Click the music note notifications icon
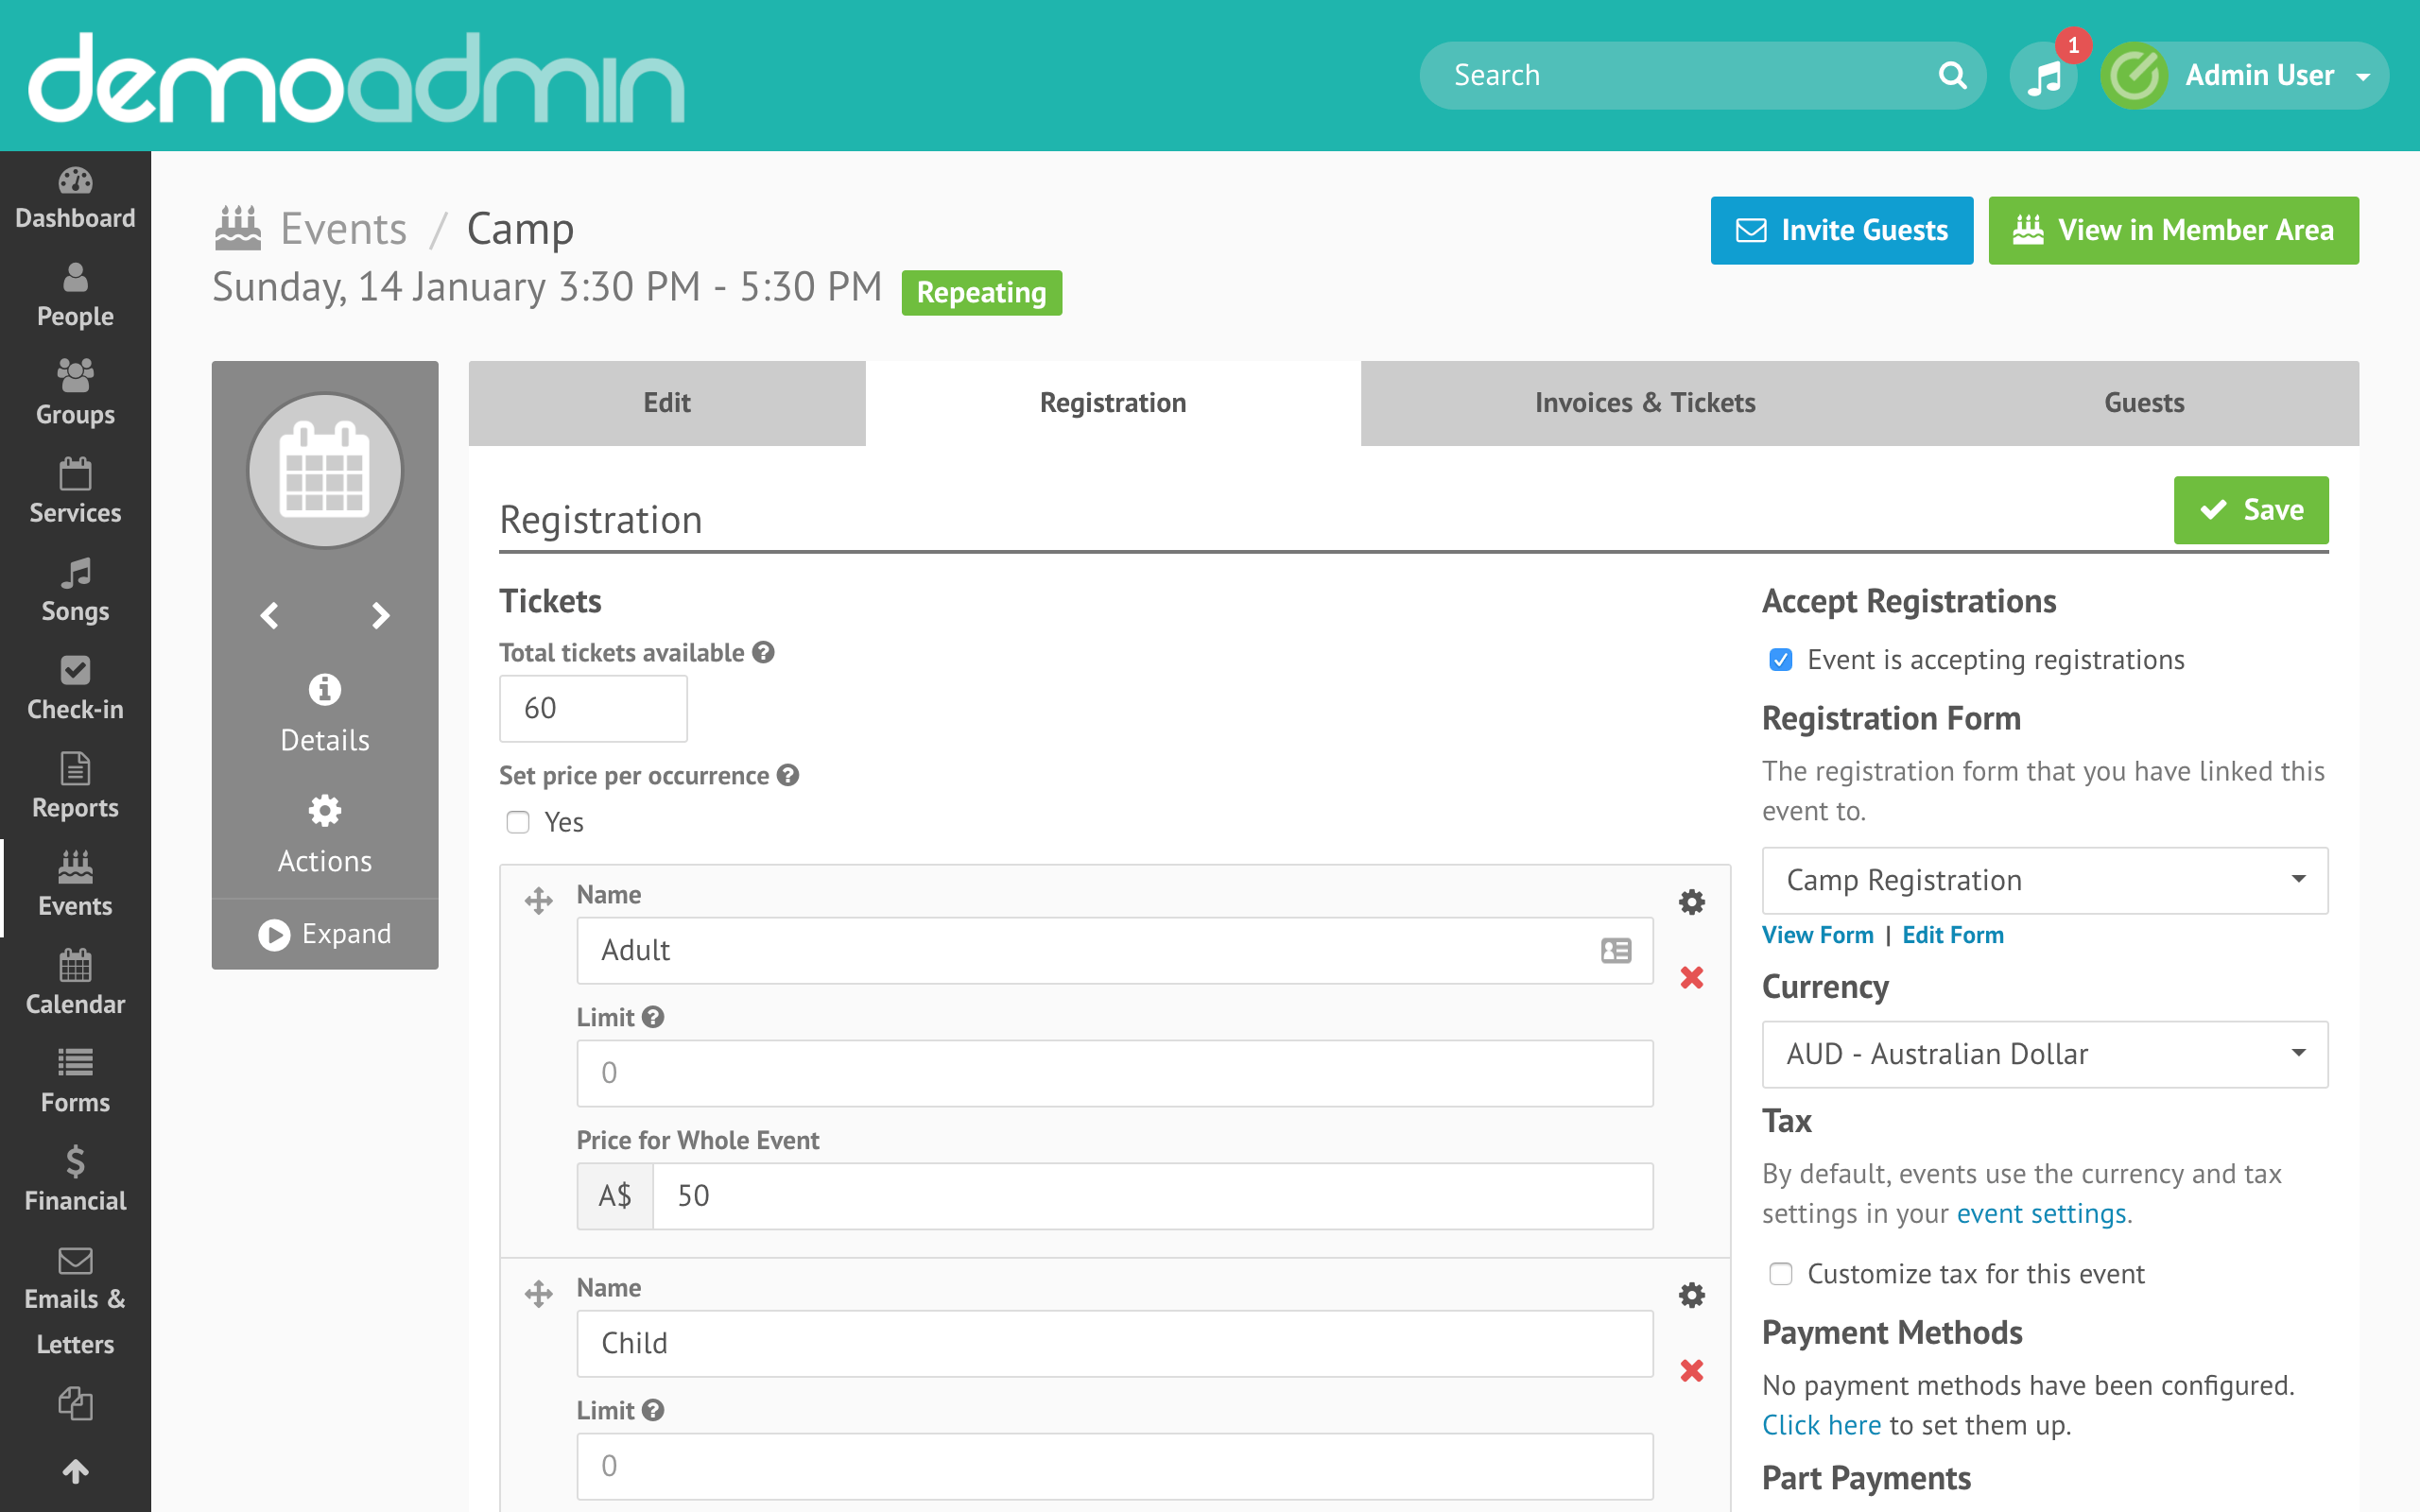The width and height of the screenshot is (2420, 1512). 2044,76
